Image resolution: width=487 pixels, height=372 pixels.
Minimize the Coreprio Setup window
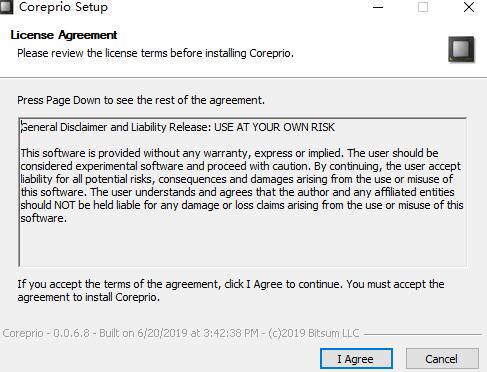[378, 7]
